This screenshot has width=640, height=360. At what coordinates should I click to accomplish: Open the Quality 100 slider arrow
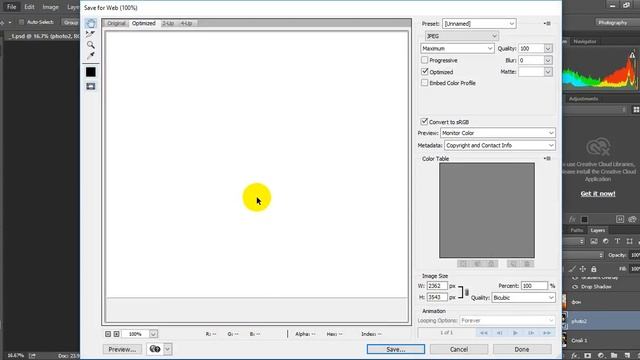(x=548, y=48)
